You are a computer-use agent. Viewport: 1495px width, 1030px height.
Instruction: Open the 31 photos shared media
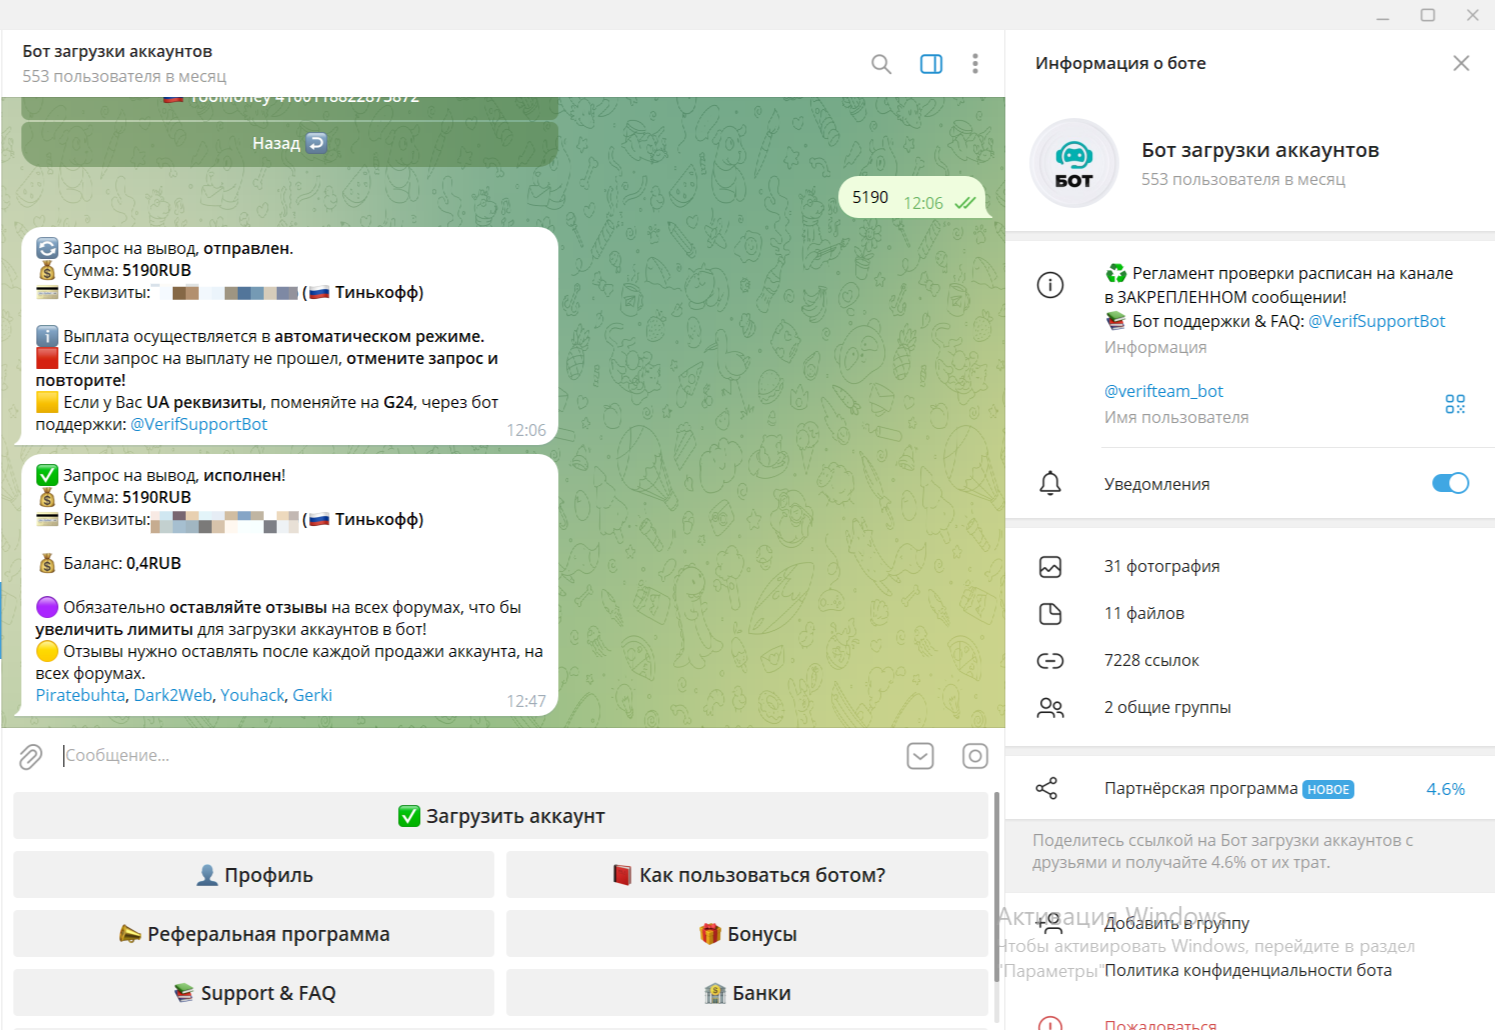(1161, 566)
